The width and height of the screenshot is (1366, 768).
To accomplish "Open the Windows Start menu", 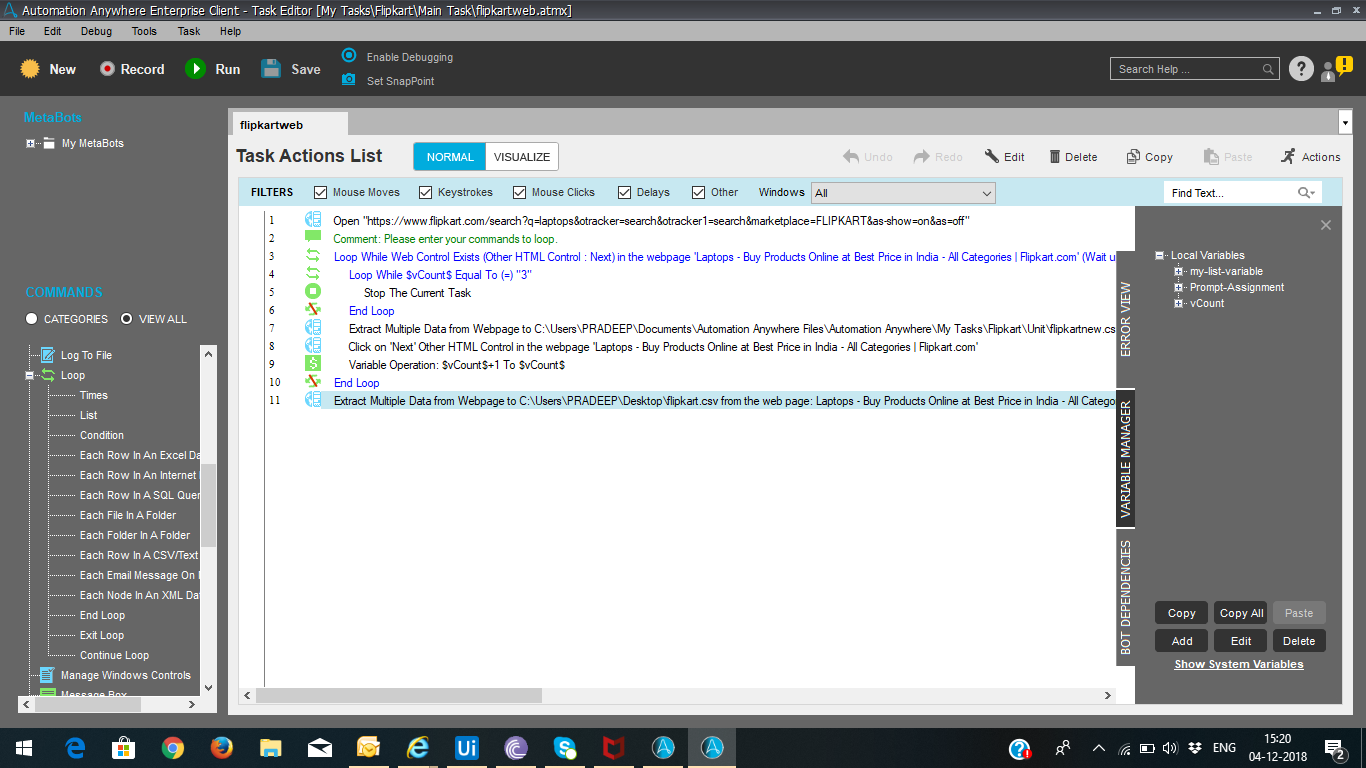I will [x=23, y=748].
